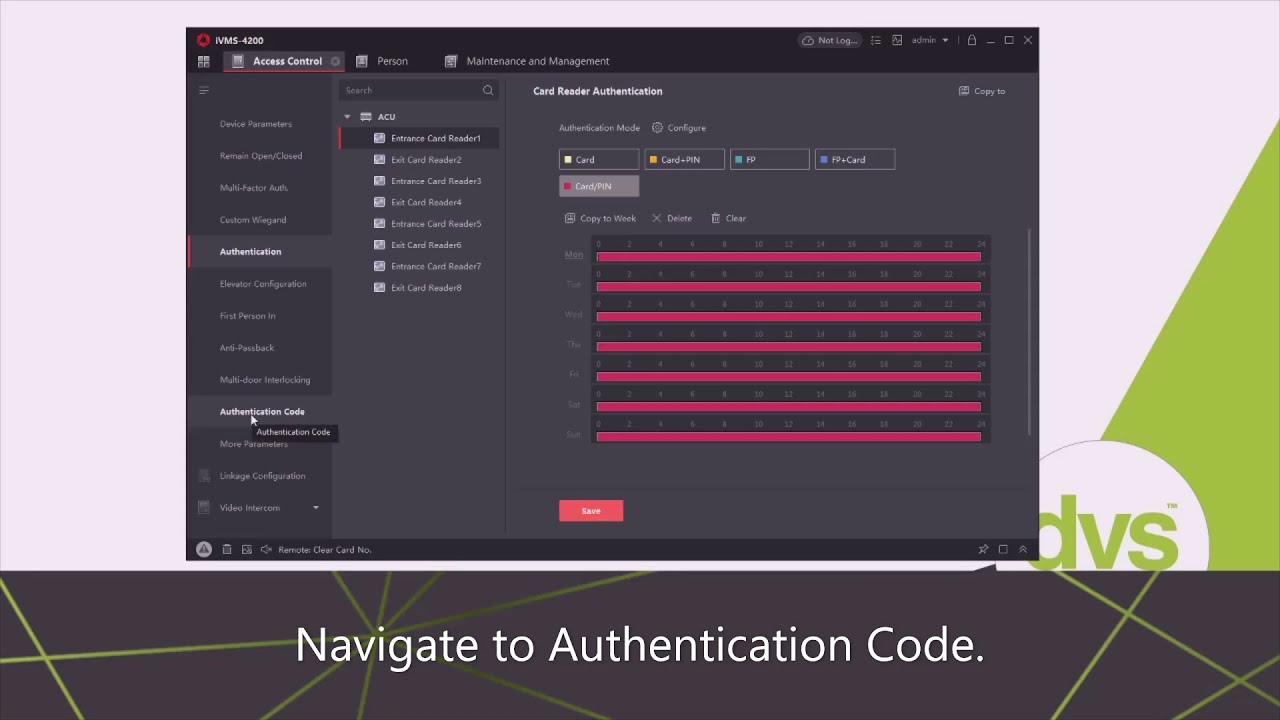Open First Person In settings
1280x720 pixels.
pos(248,316)
